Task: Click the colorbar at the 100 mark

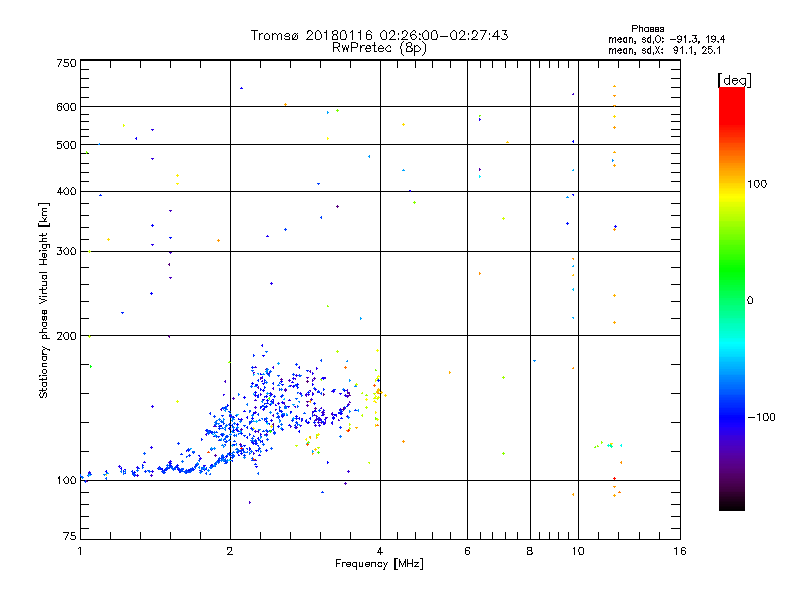Action: [x=732, y=184]
